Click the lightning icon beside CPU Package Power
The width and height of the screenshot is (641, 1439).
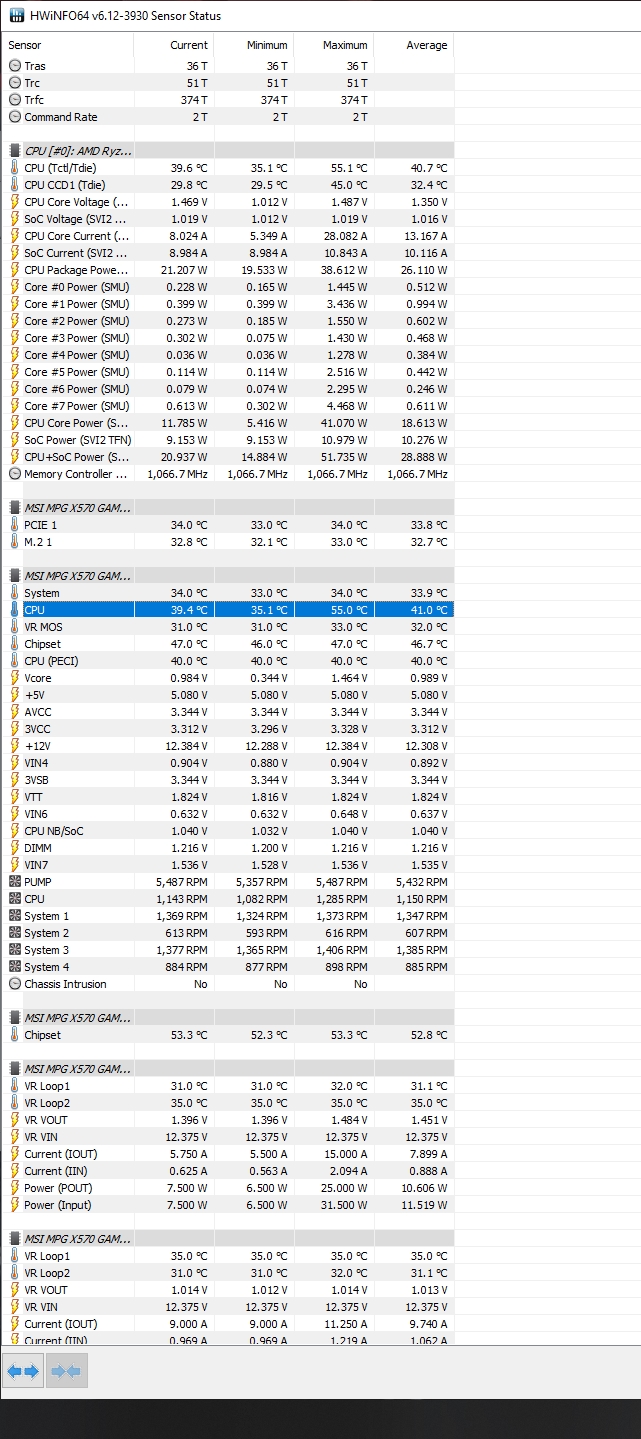14,270
